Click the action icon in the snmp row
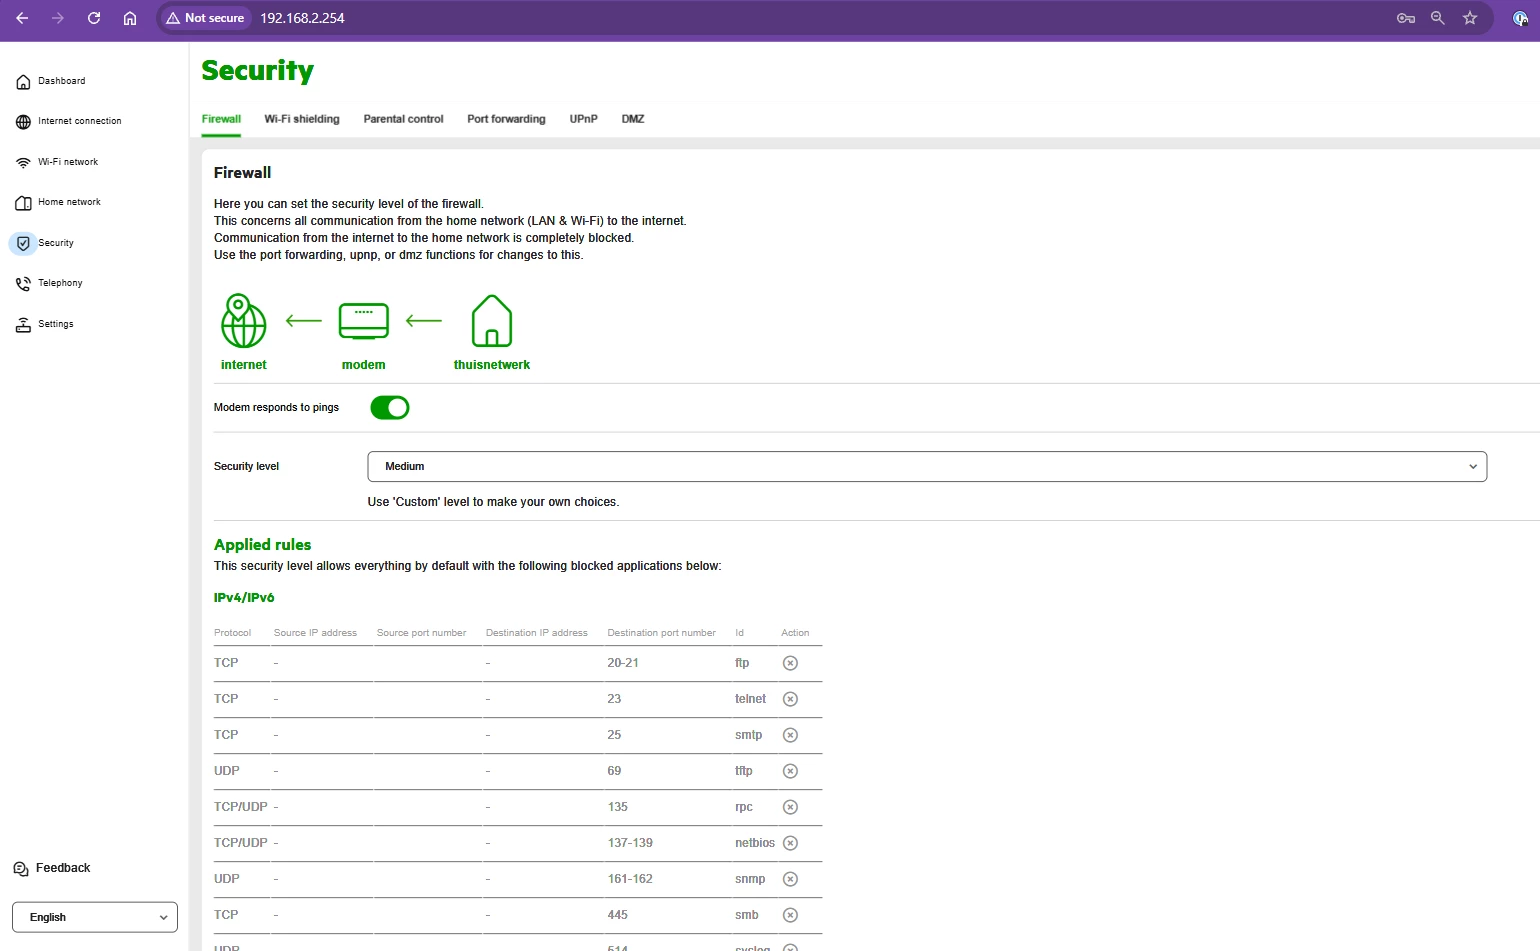Image resolution: width=1540 pixels, height=951 pixels. coord(790,879)
